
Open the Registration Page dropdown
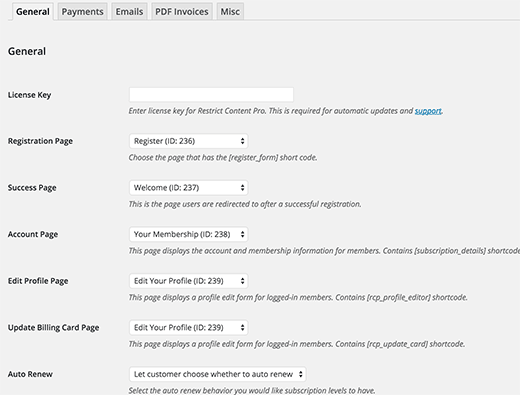point(188,141)
